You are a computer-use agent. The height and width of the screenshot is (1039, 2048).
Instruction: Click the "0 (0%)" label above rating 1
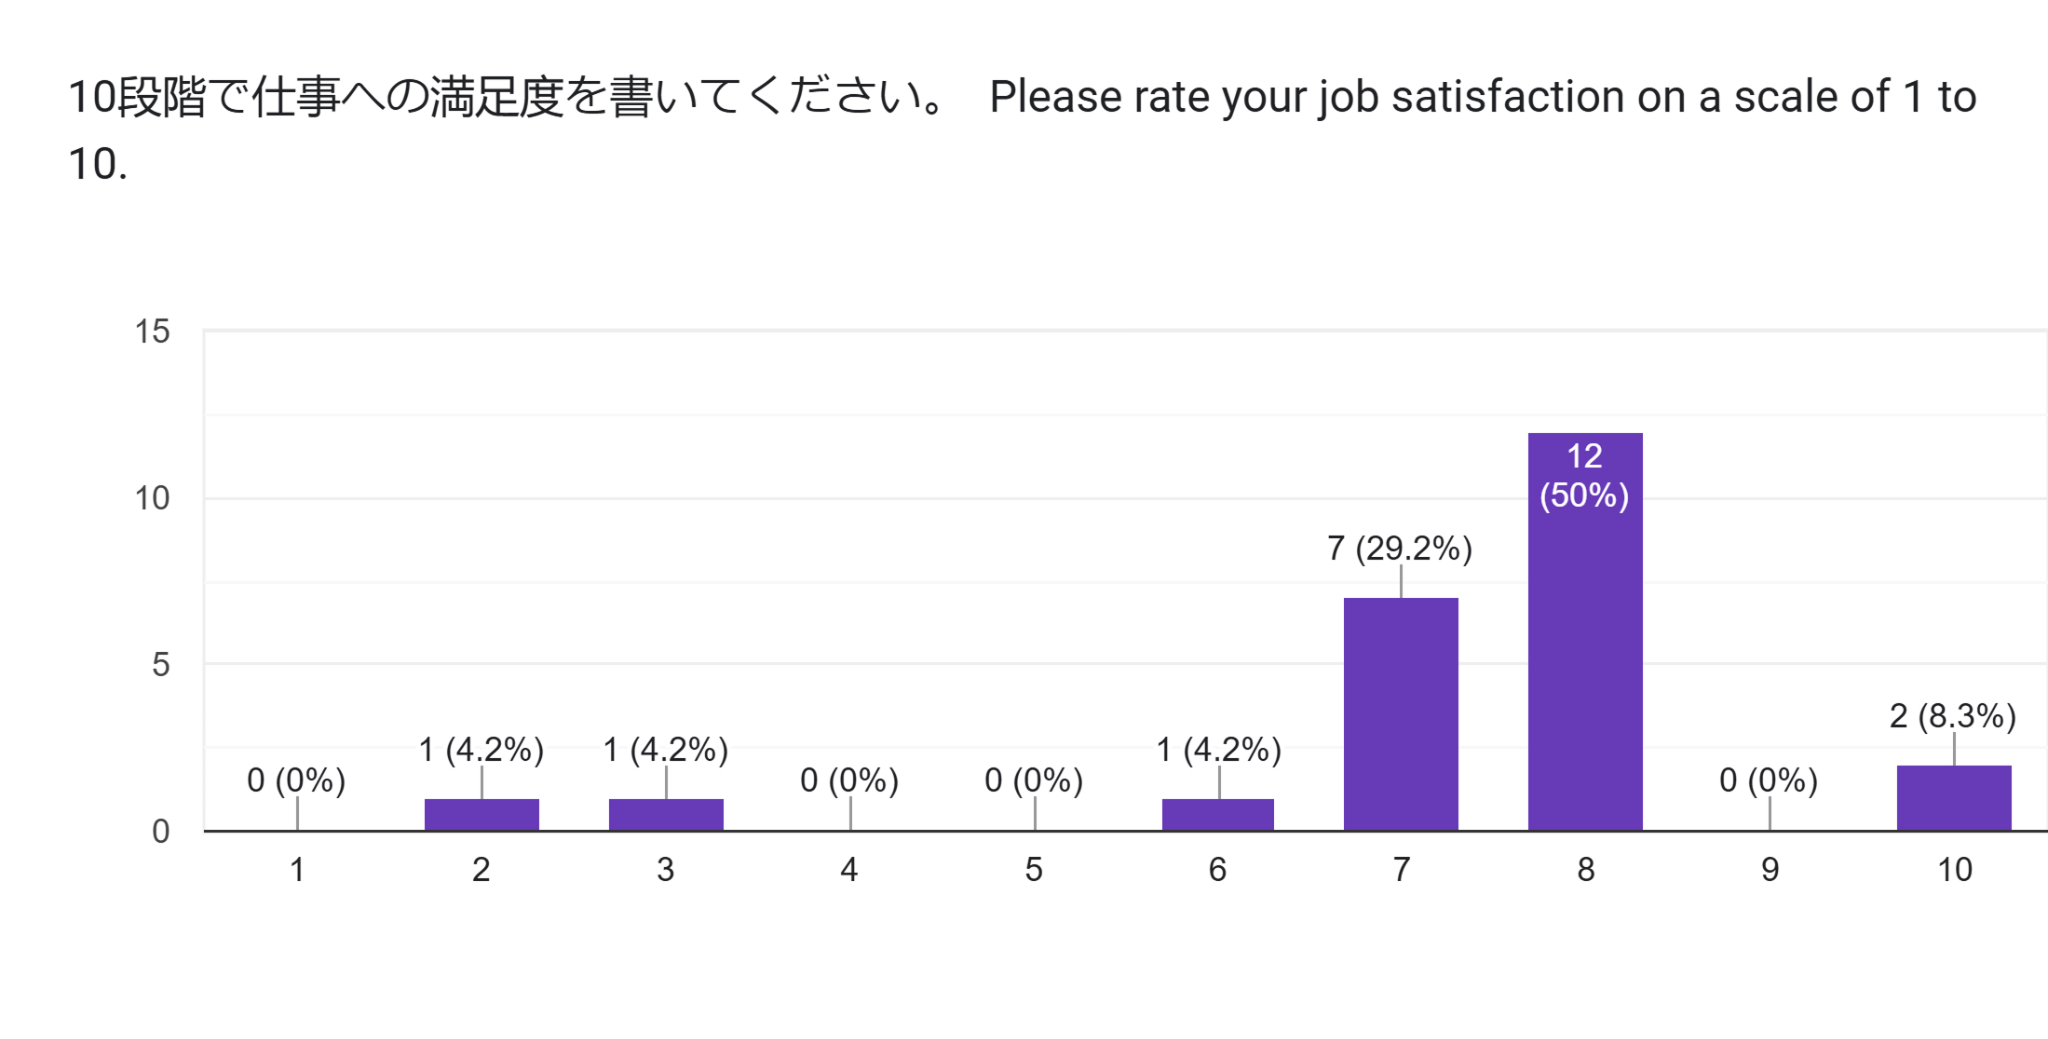pos(296,780)
